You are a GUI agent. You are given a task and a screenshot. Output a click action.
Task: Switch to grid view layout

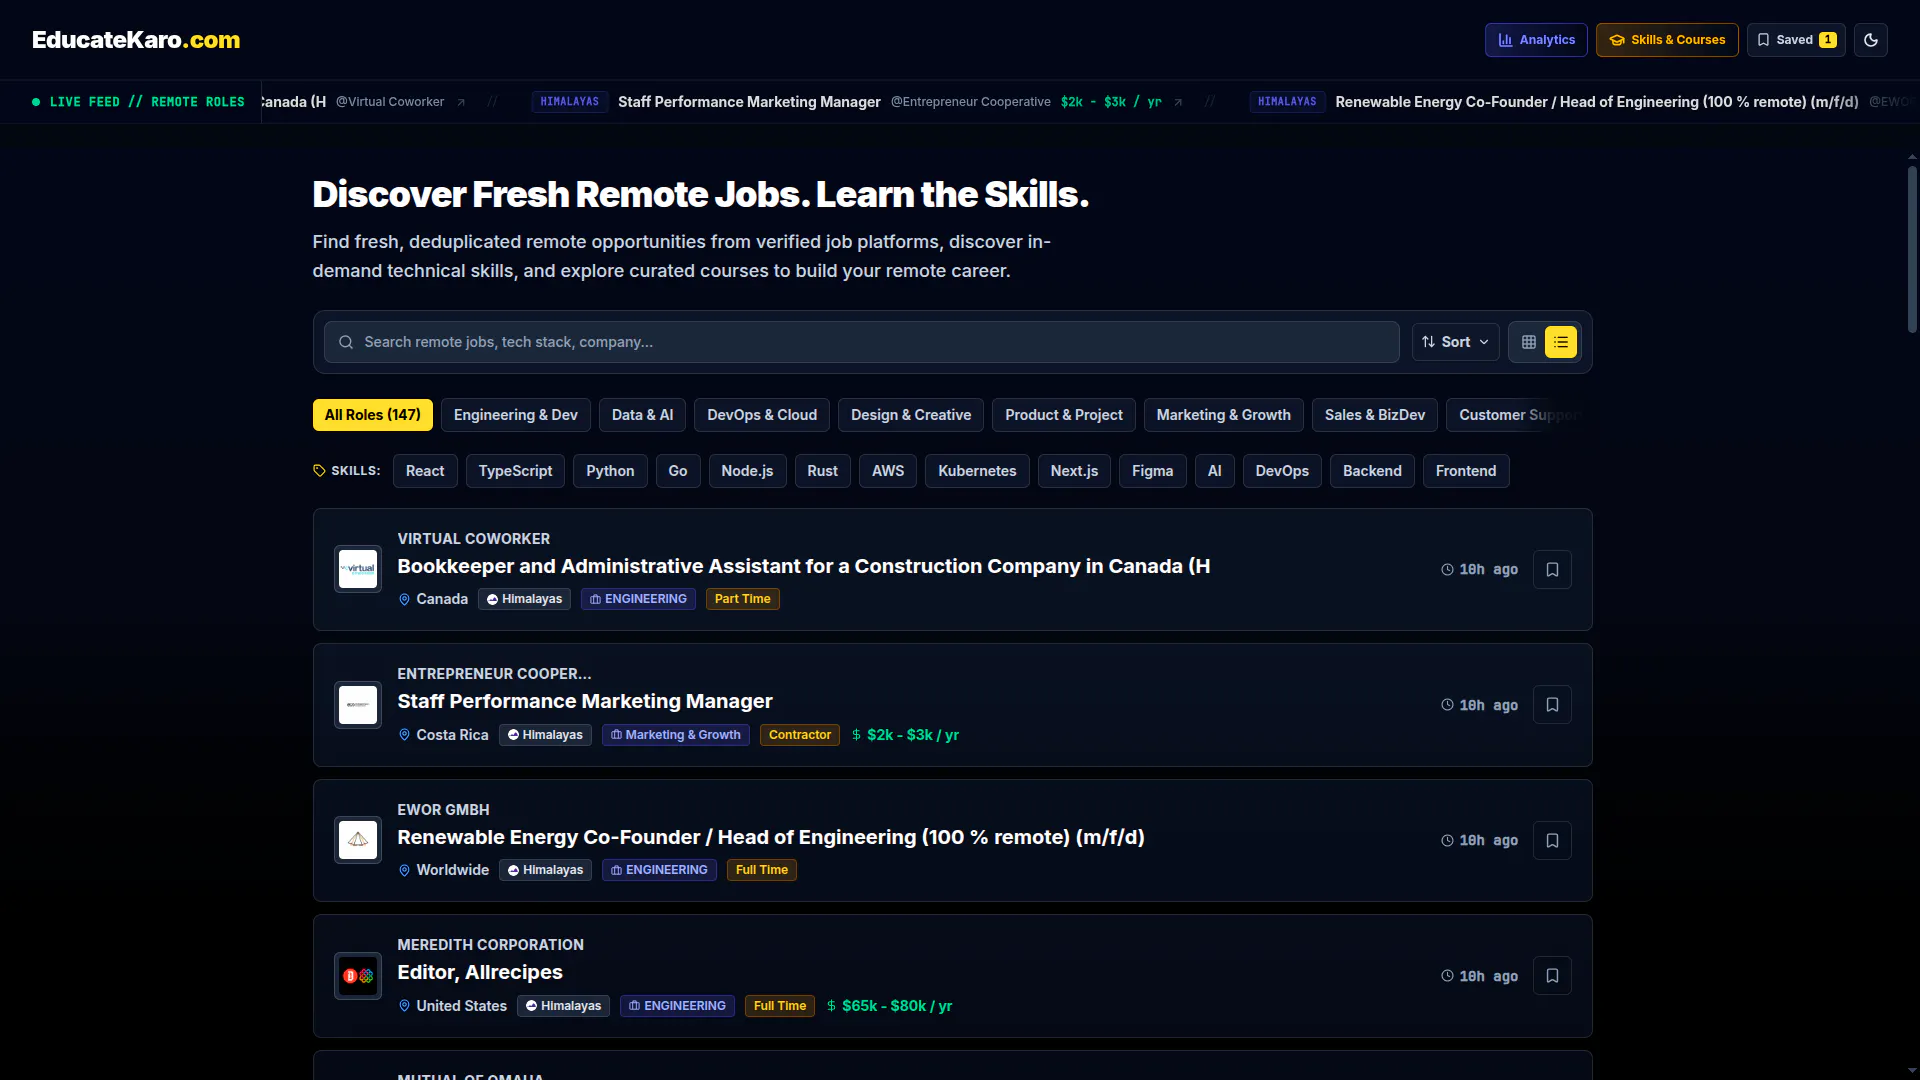pos(1528,342)
